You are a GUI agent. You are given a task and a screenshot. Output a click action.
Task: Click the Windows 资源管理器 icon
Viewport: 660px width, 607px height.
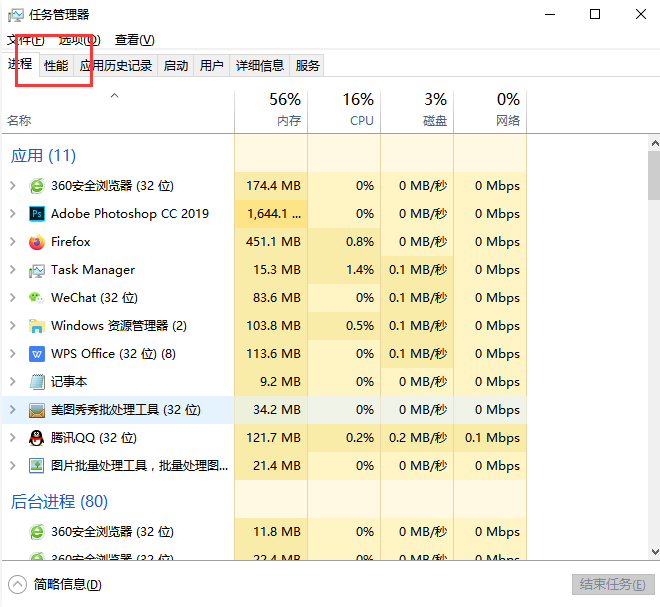37,326
